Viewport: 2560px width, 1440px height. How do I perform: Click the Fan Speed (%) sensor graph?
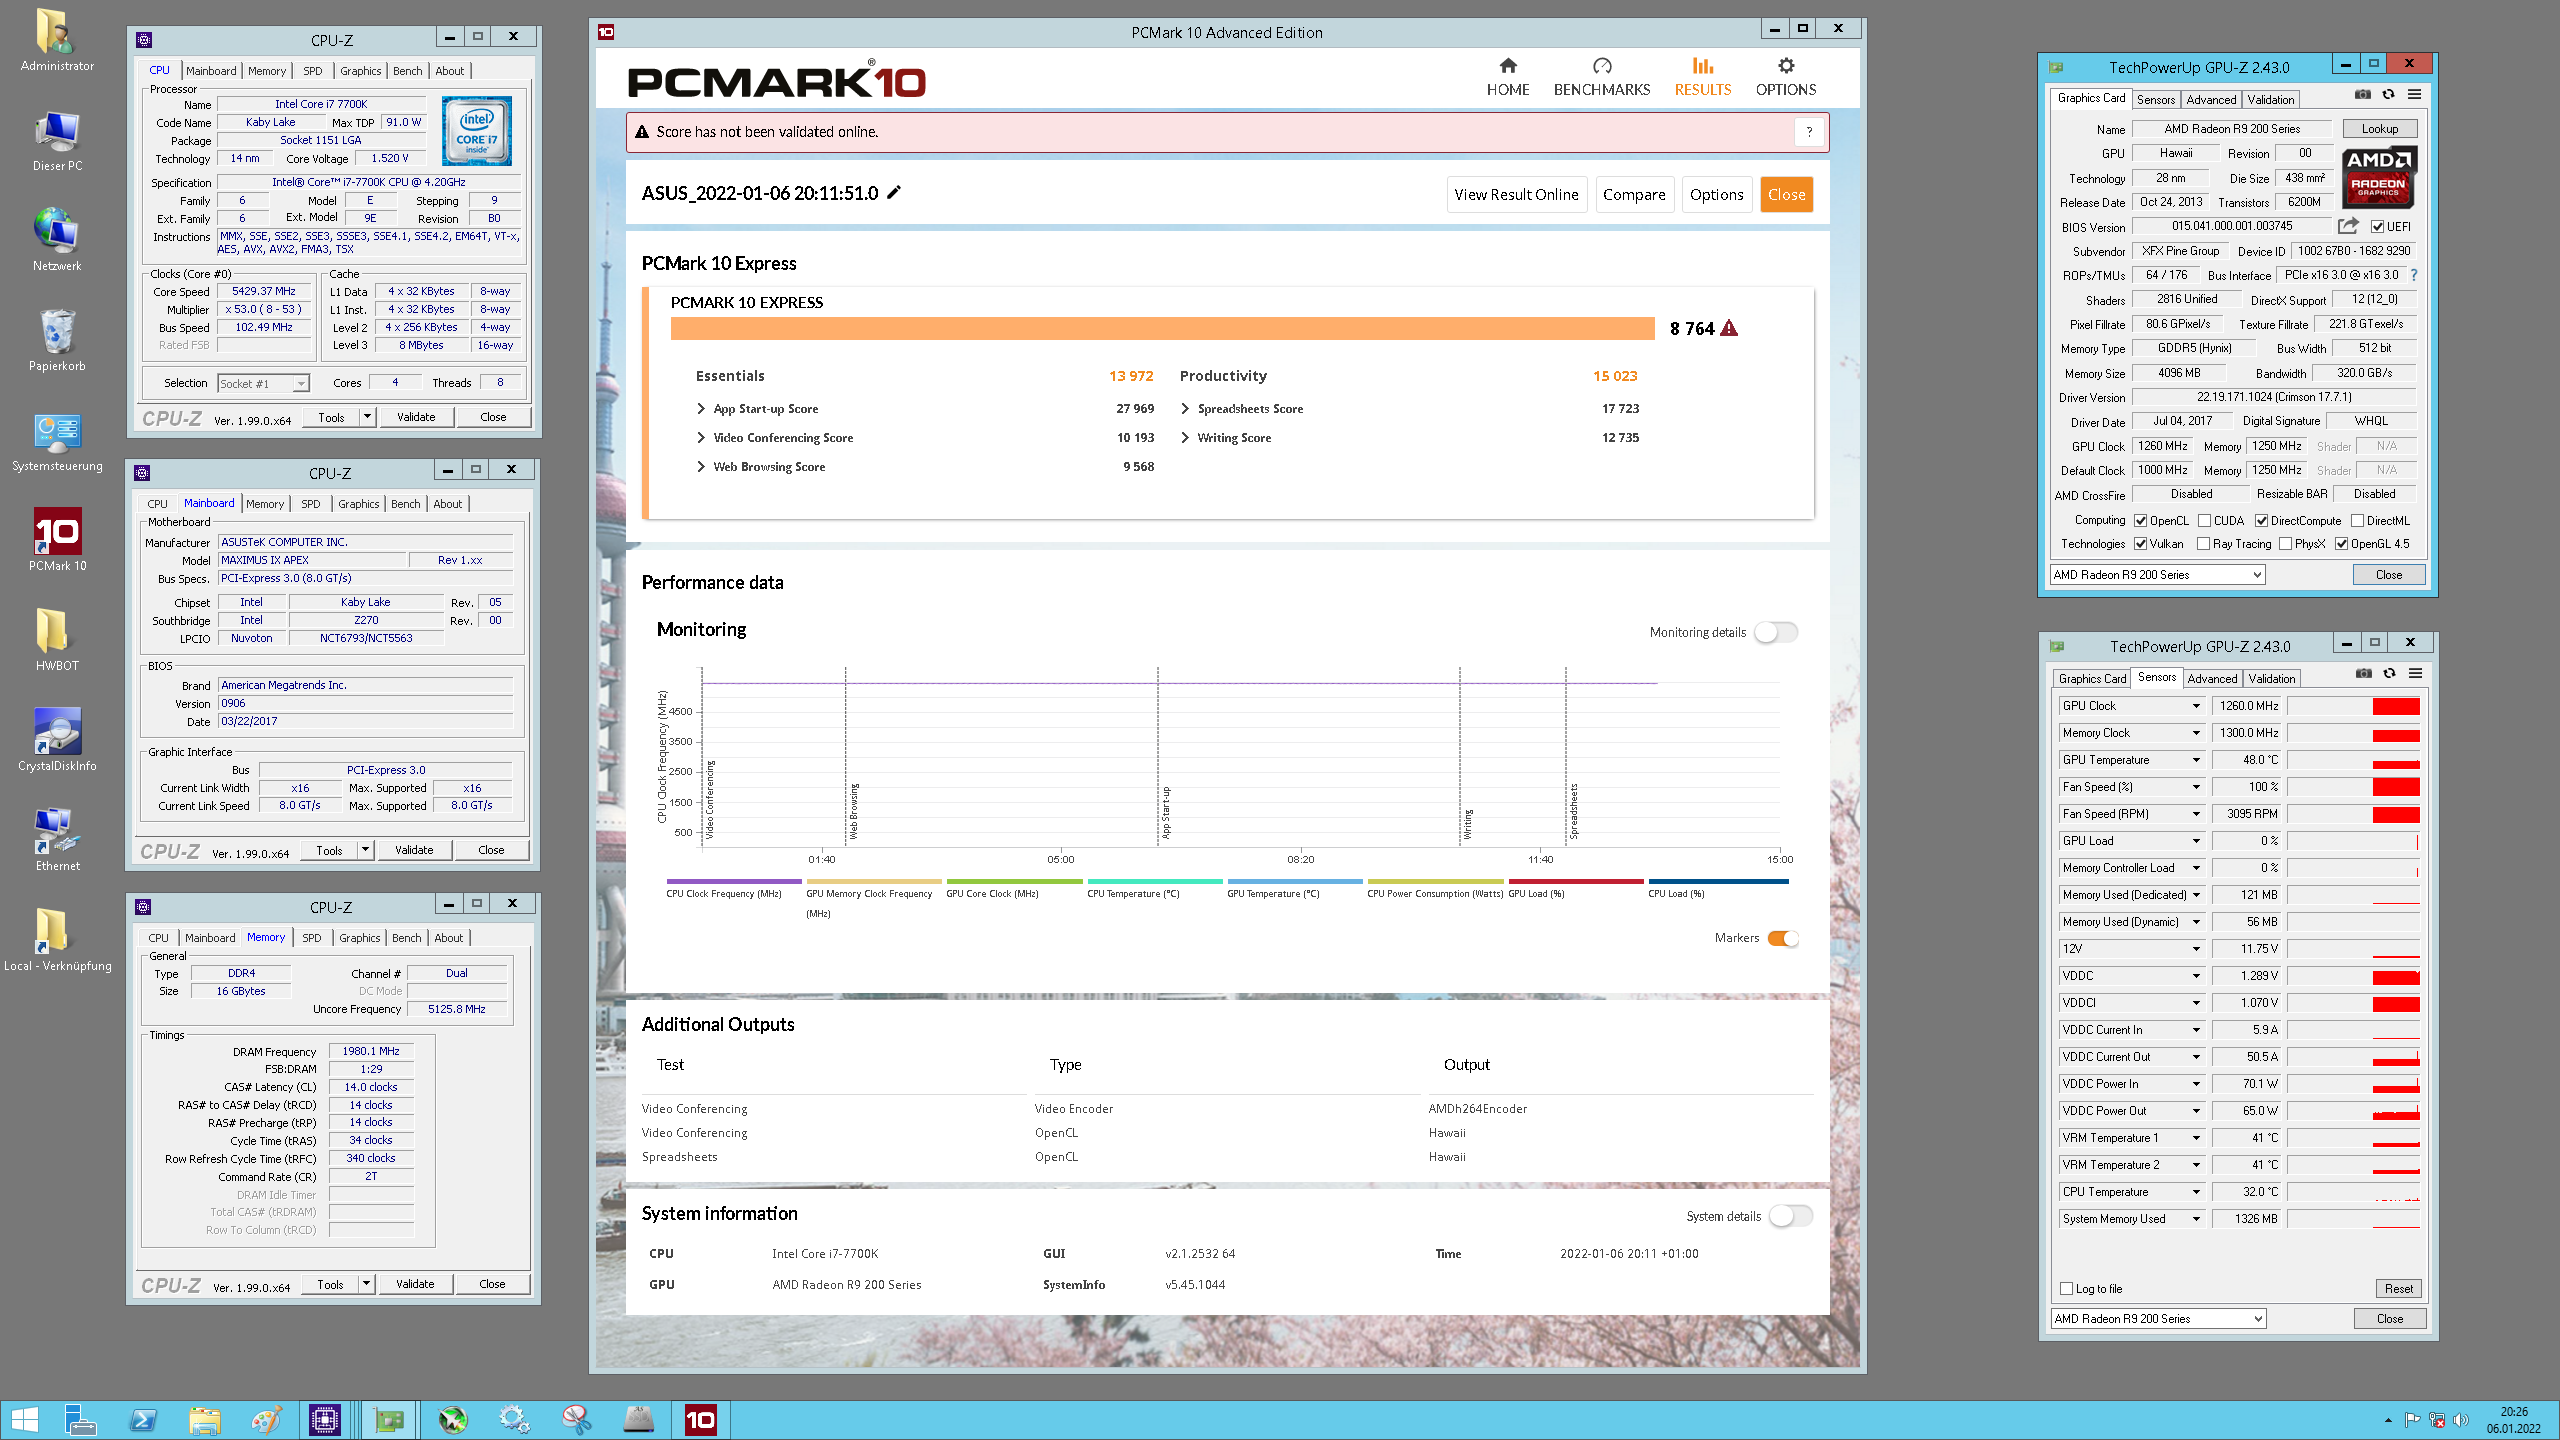(x=2353, y=787)
